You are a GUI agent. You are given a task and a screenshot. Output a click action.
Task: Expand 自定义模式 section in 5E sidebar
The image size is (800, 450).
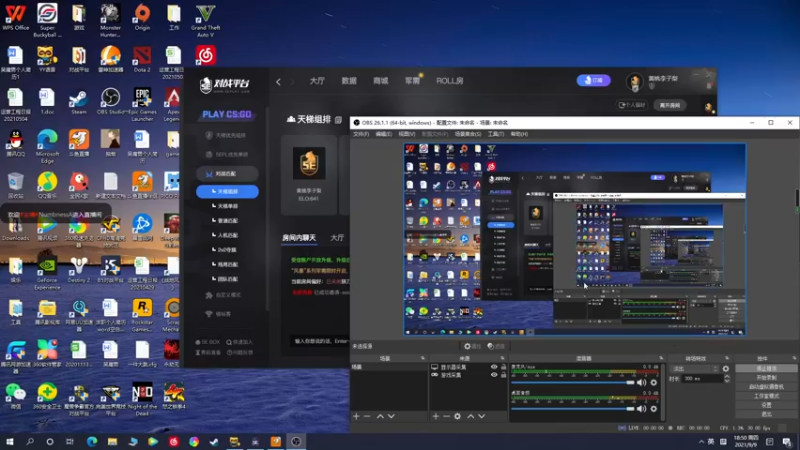(x=227, y=295)
